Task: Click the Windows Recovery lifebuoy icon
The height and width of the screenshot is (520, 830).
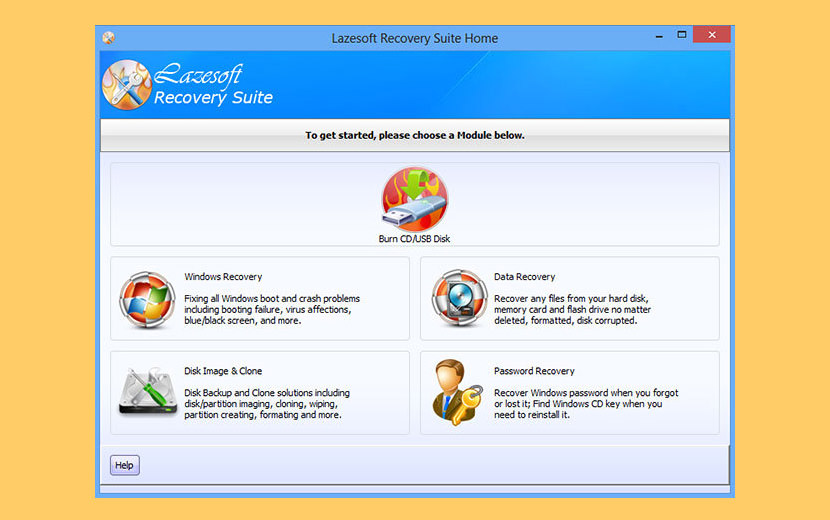Action: click(147, 300)
